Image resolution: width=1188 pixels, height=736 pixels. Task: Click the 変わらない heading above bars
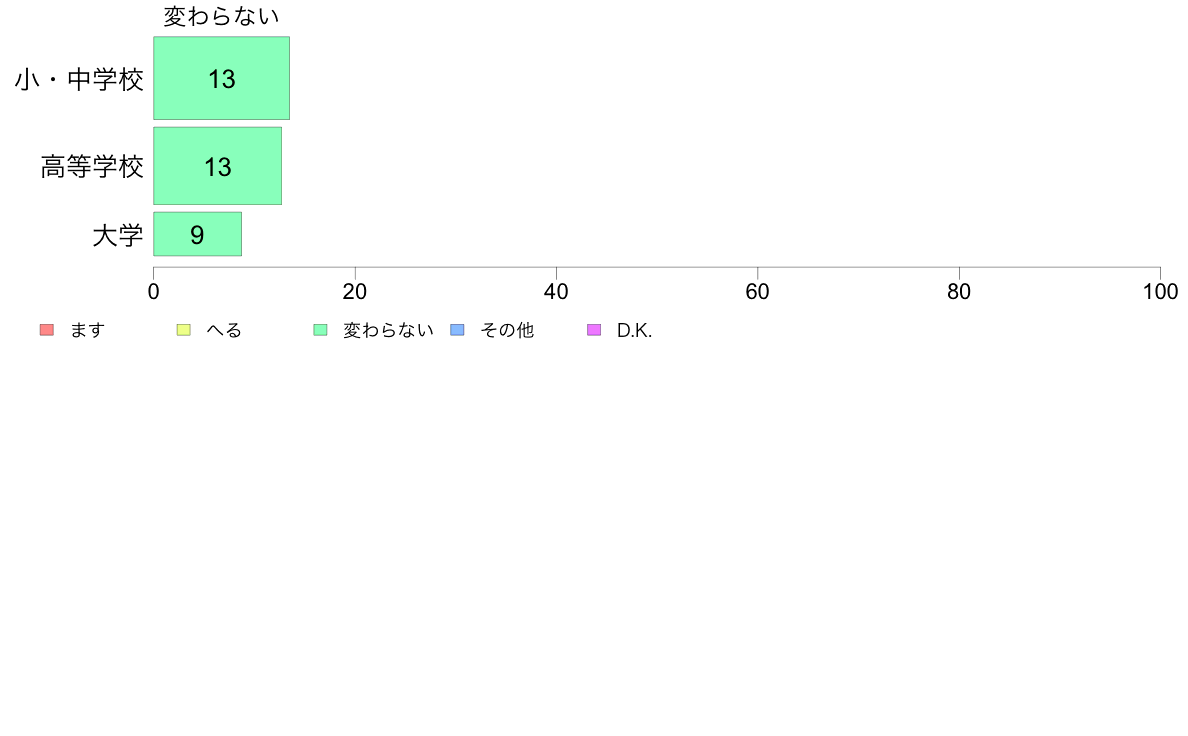tap(221, 16)
